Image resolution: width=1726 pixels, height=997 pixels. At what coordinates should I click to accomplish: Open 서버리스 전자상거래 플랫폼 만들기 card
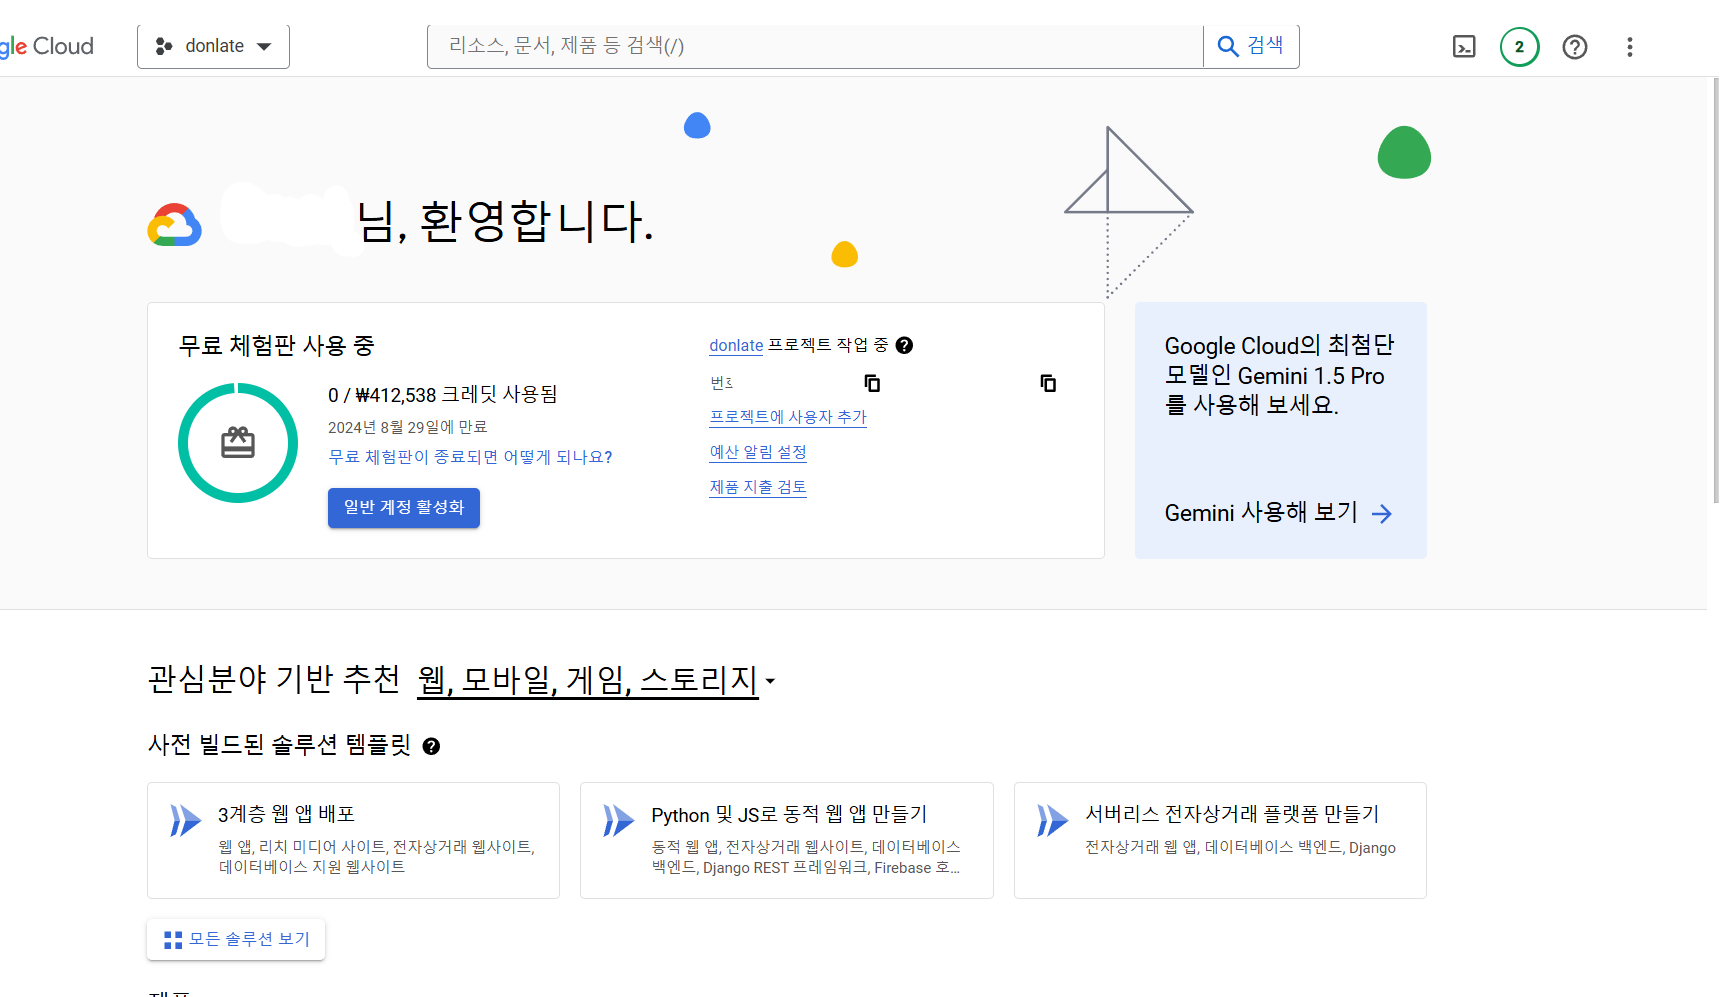point(1220,840)
